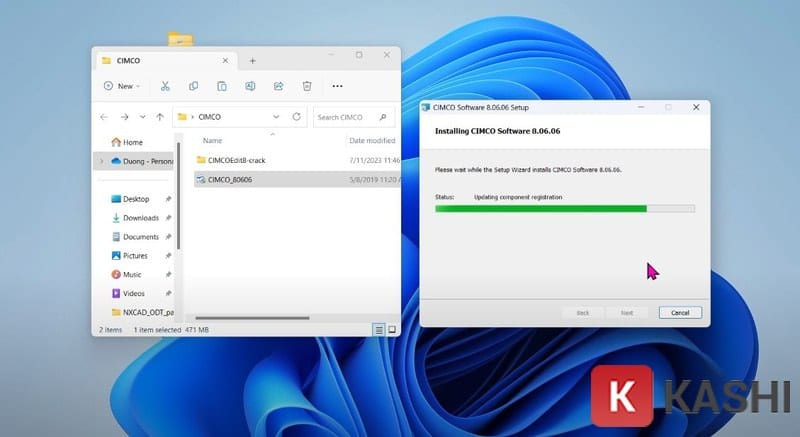Open recent locations chevron dropdown

click(x=143, y=117)
